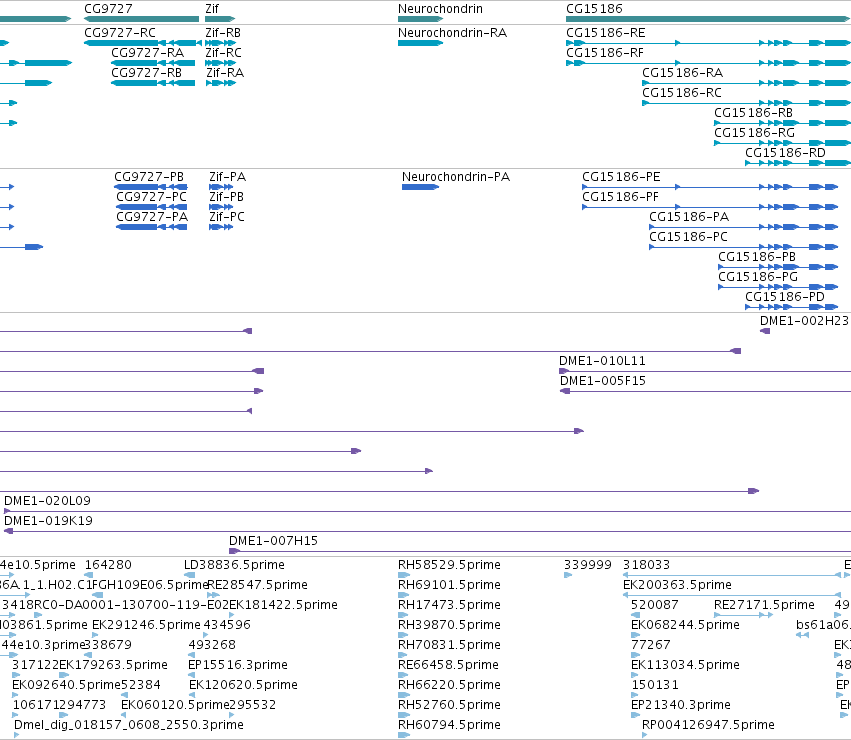Select transcript CG9727-RC
Viewport: 851px width, 740px height.
(120, 33)
